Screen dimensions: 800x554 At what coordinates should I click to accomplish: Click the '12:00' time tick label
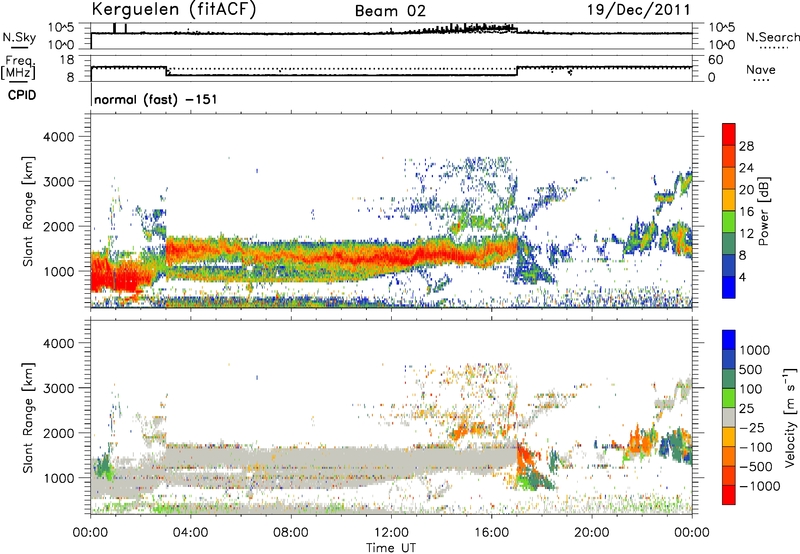(x=391, y=533)
